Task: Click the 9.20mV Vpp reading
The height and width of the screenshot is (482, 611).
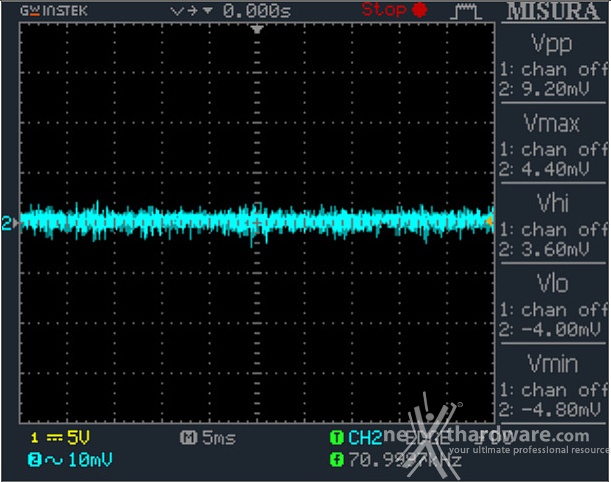Action: pyautogui.click(x=555, y=90)
